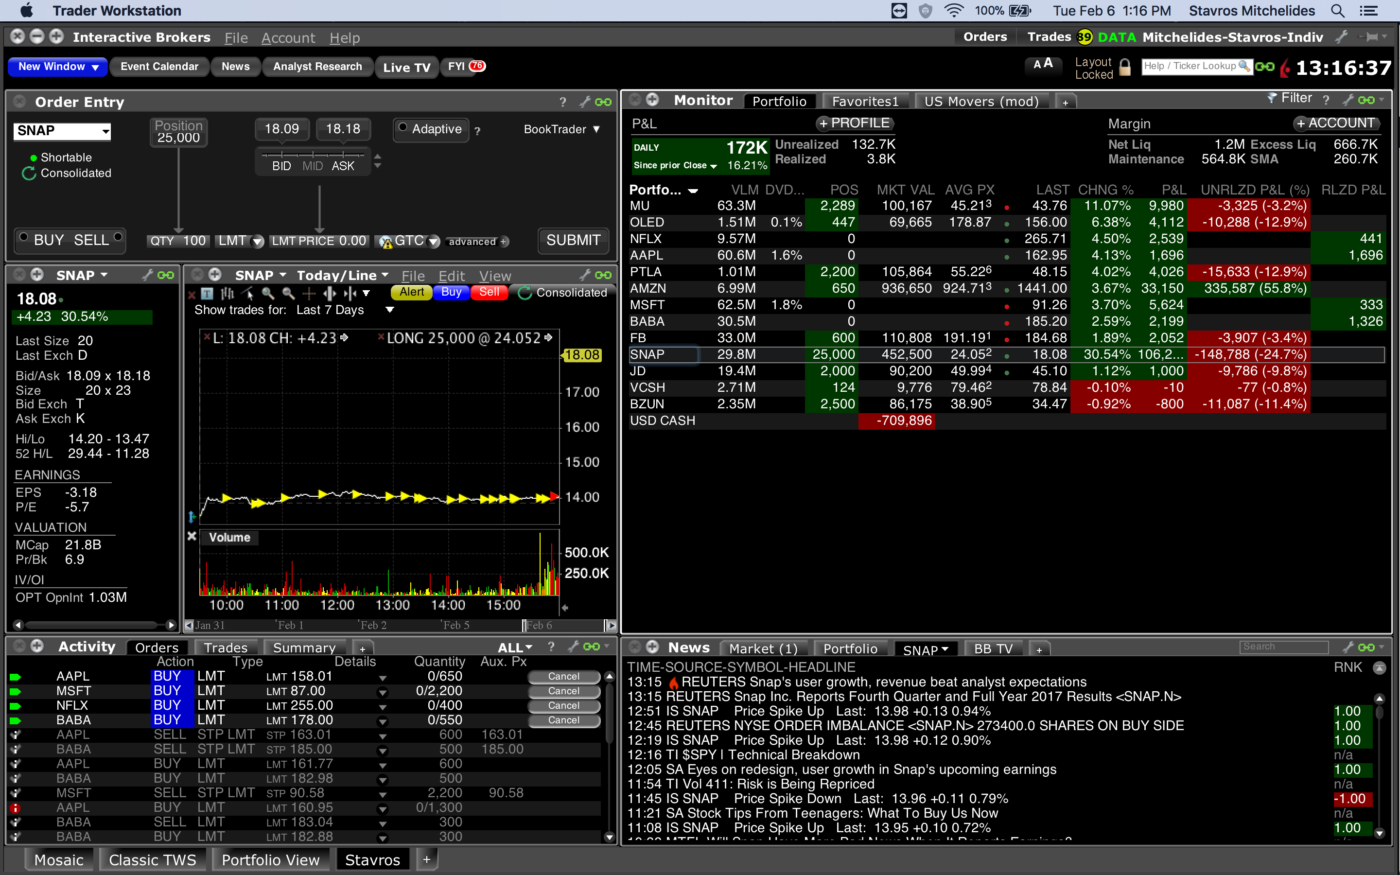Launch Live TV
1400x875 pixels.
pos(406,67)
